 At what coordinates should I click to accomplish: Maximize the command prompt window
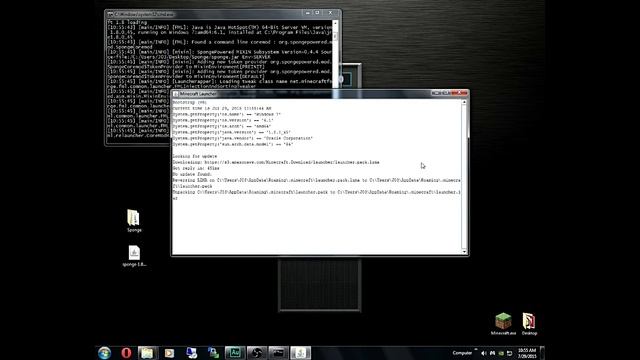coord(317,13)
